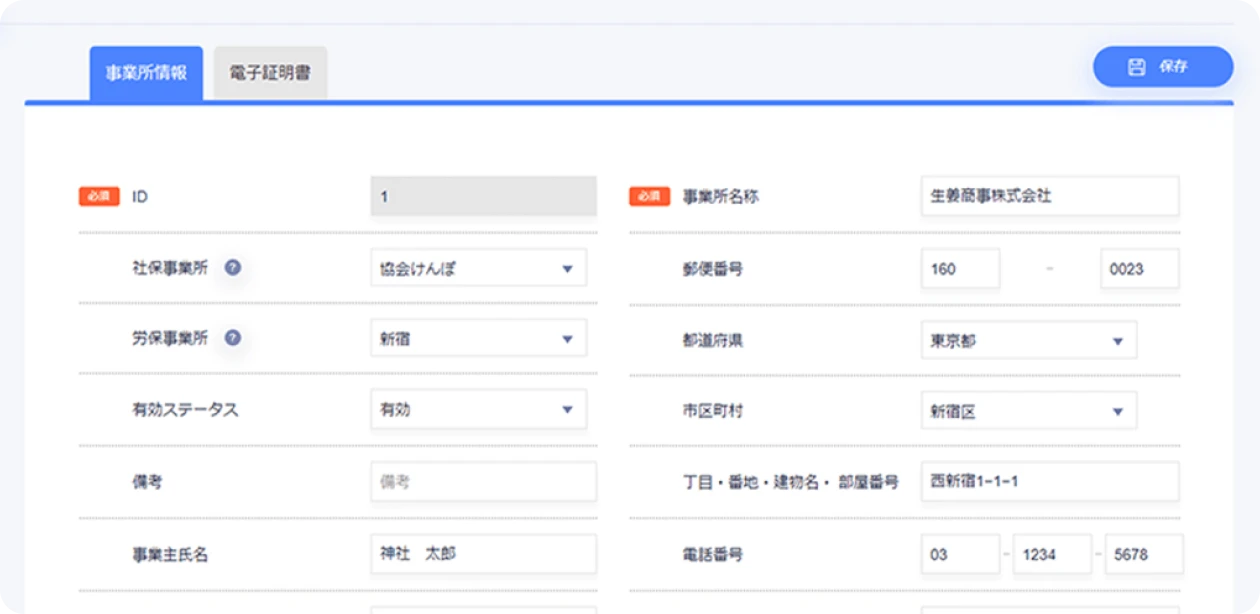Click the 事業所名称 text field
The width and height of the screenshot is (1260, 614).
tap(1049, 196)
